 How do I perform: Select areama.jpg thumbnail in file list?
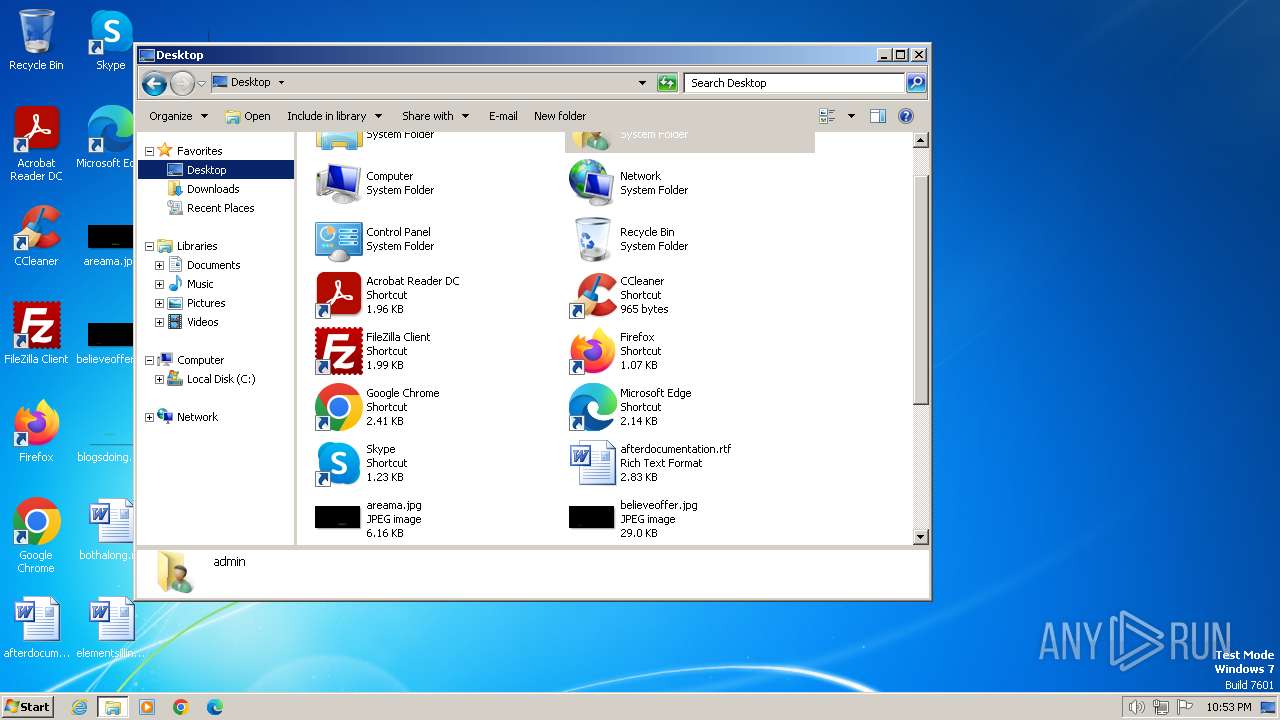pyautogui.click(x=338, y=517)
